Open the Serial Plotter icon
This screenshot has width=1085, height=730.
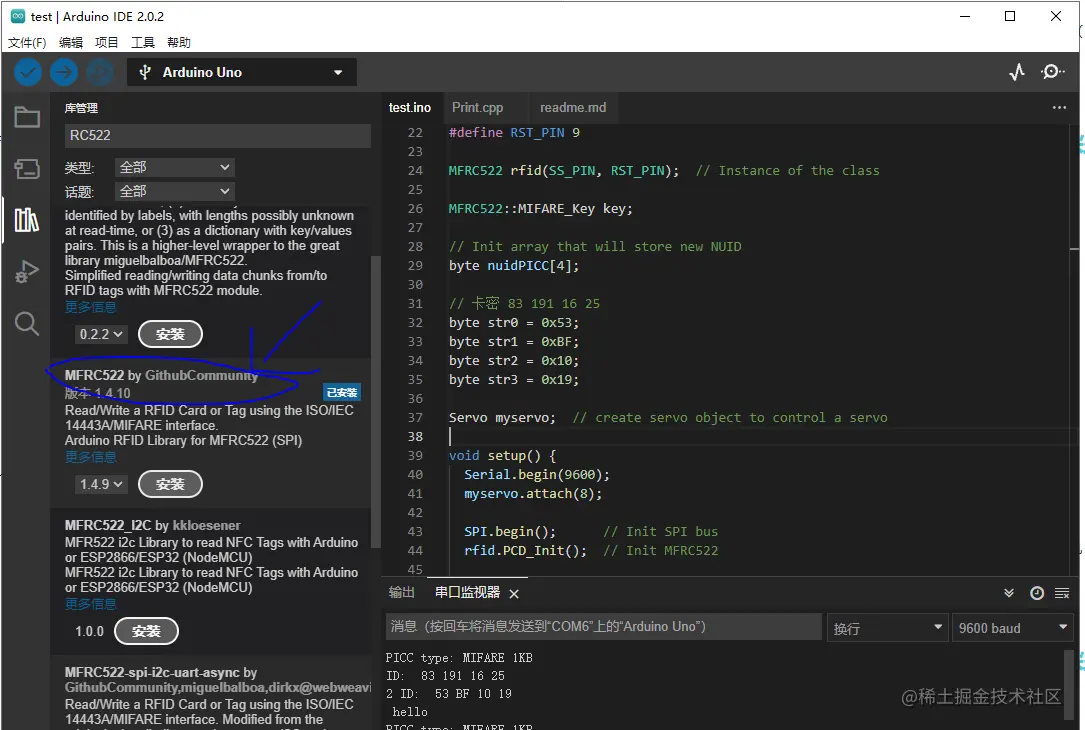(1016, 72)
